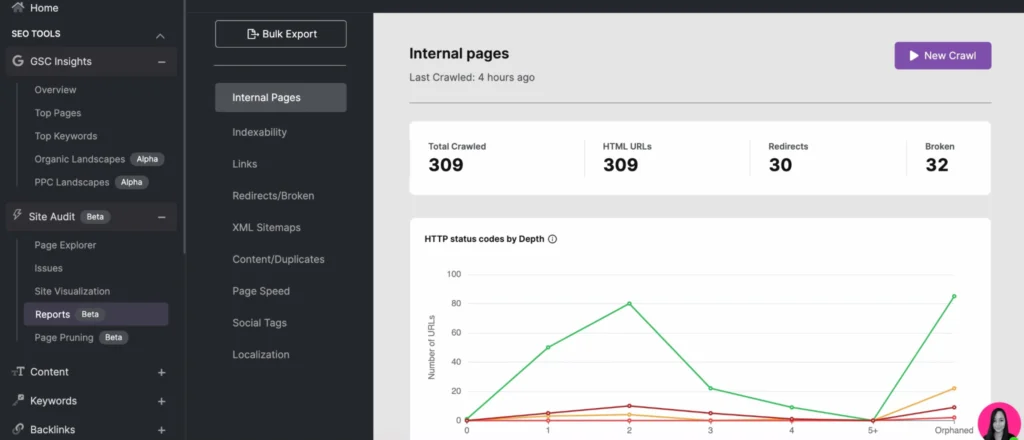The width and height of the screenshot is (1024, 440).
Task: Open the user avatar in bottom corner
Action: click(997, 421)
